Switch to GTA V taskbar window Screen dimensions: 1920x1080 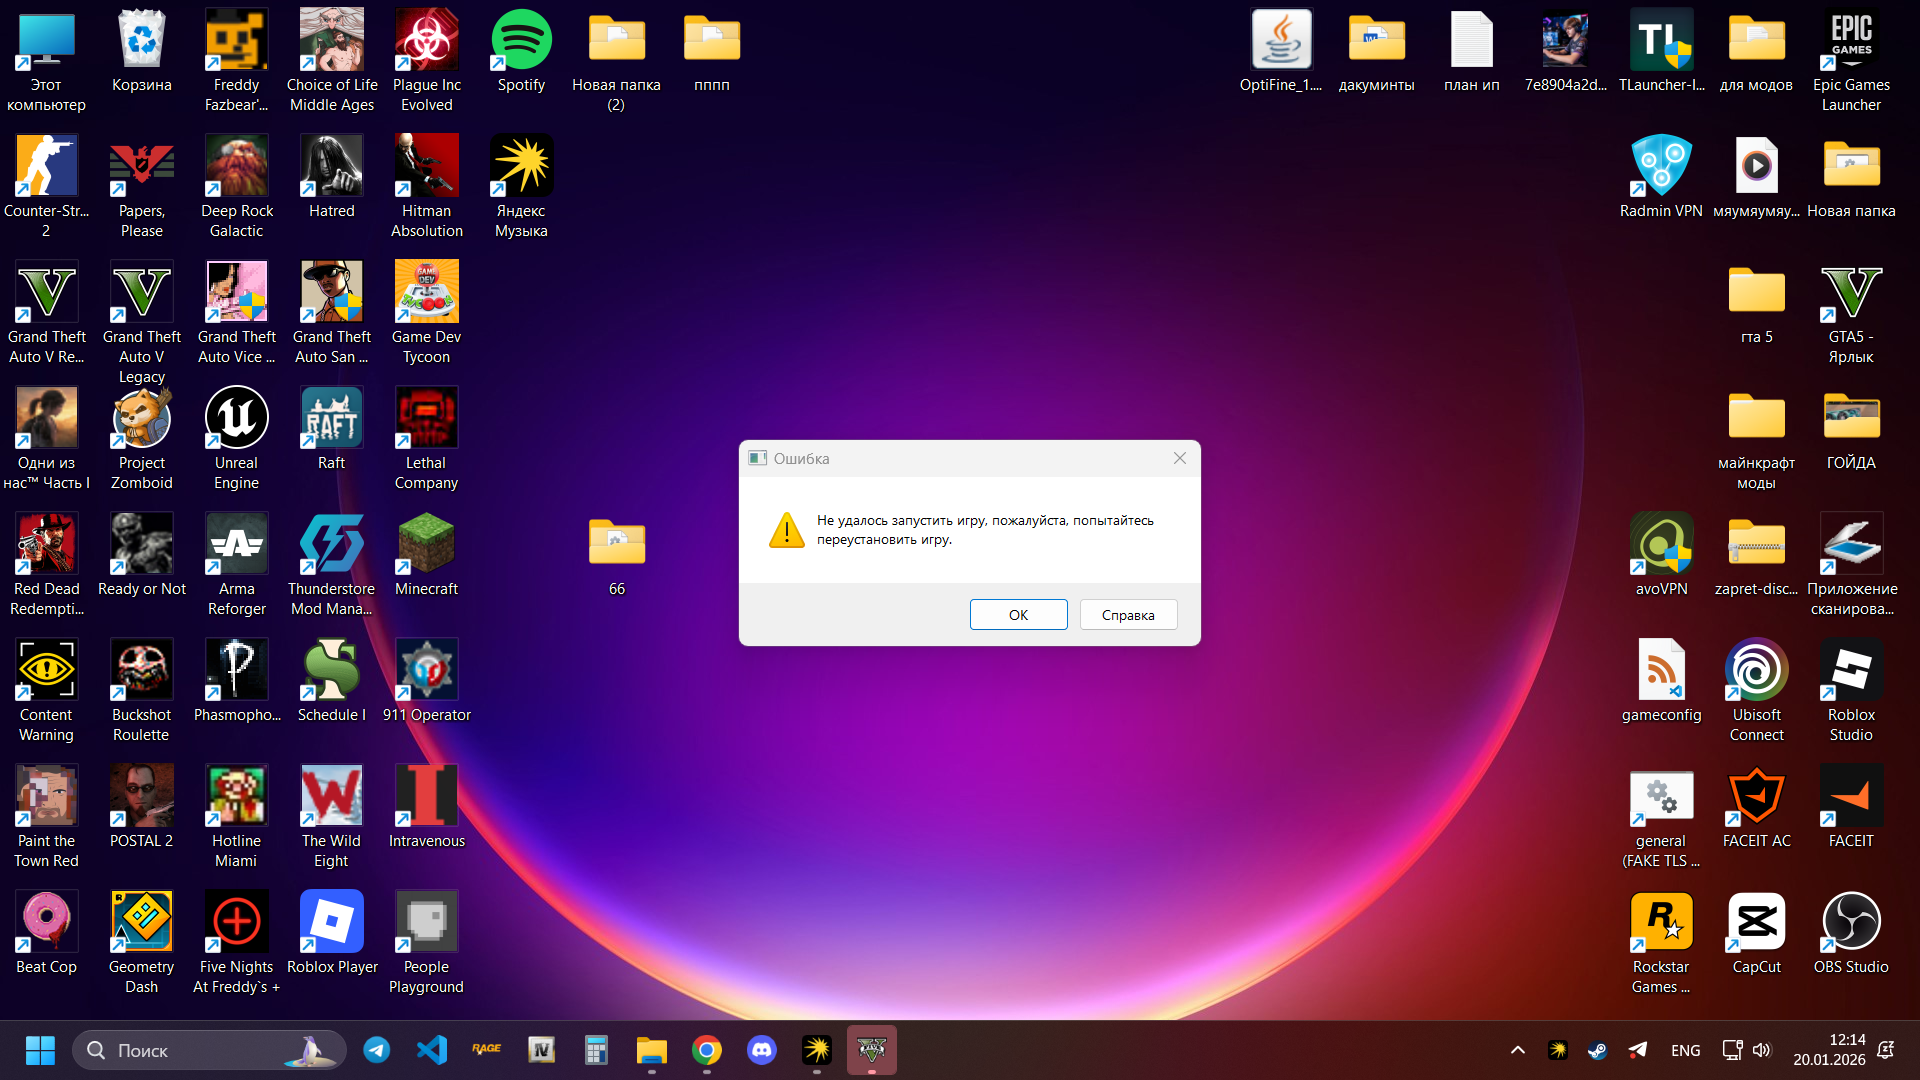point(872,1050)
